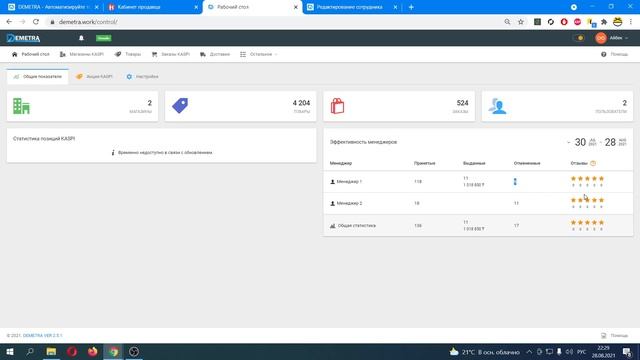Select the Общие показатели tab

click(x=38, y=77)
